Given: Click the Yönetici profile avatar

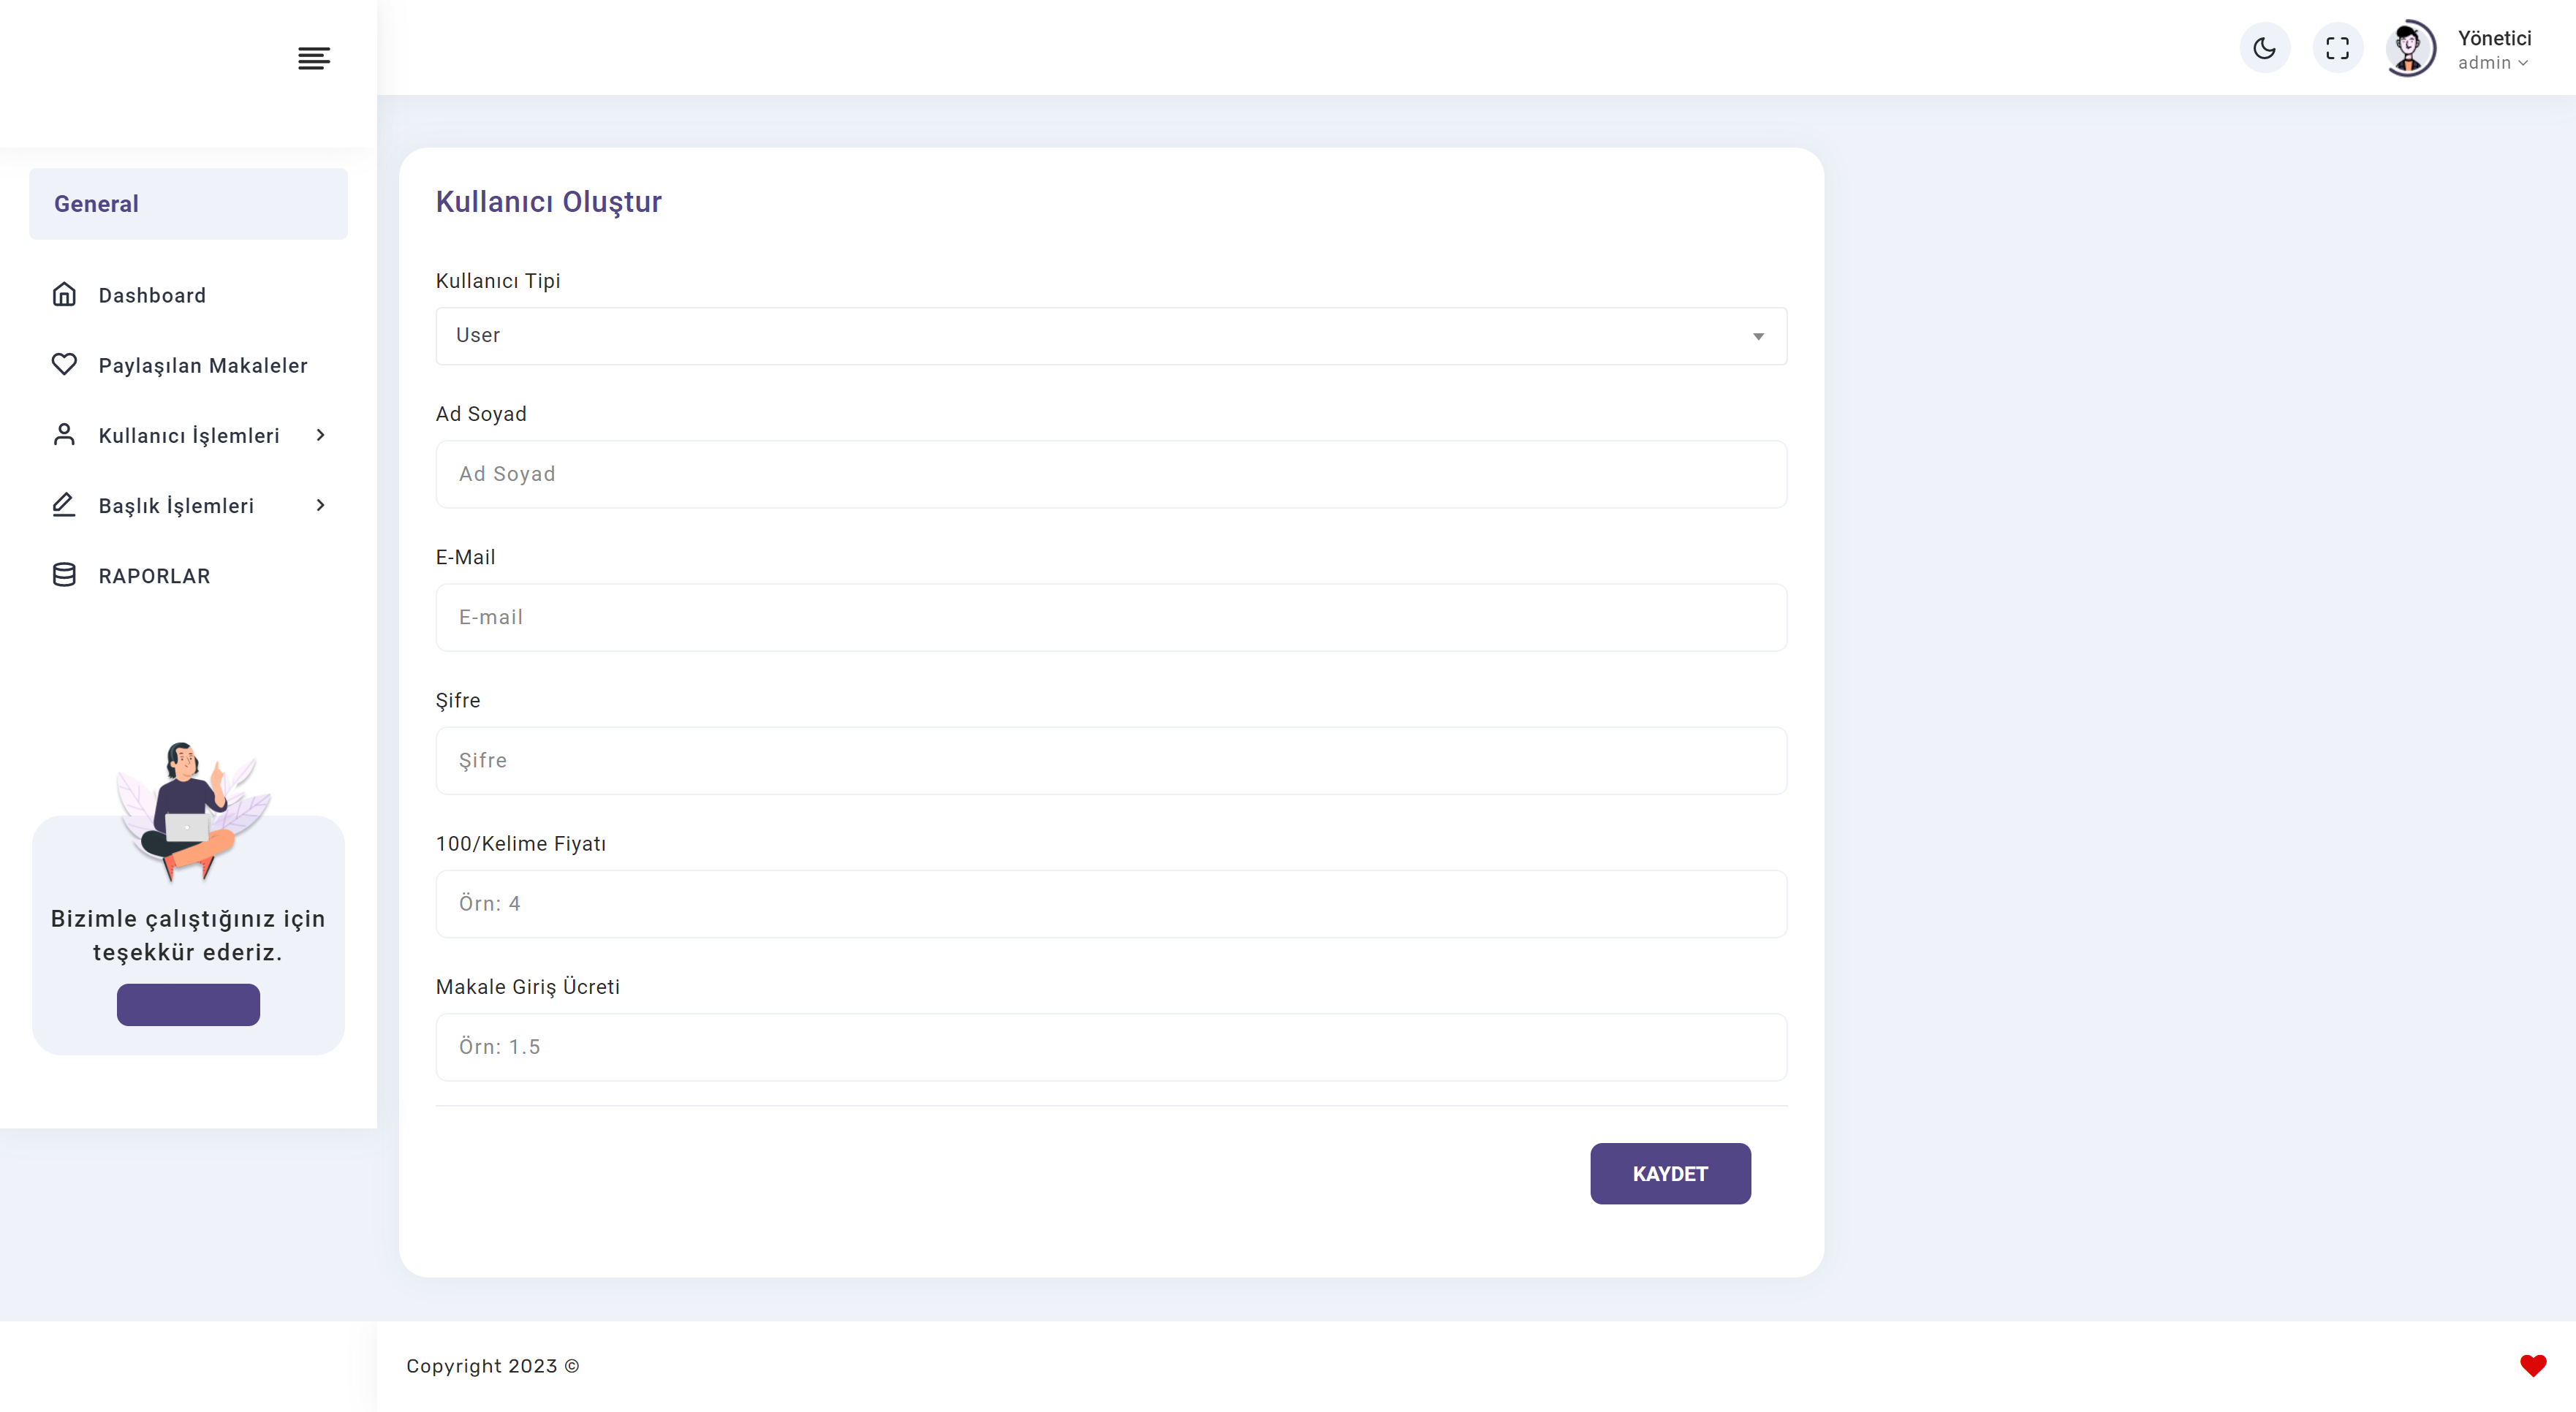Looking at the screenshot, I should (x=2410, y=48).
